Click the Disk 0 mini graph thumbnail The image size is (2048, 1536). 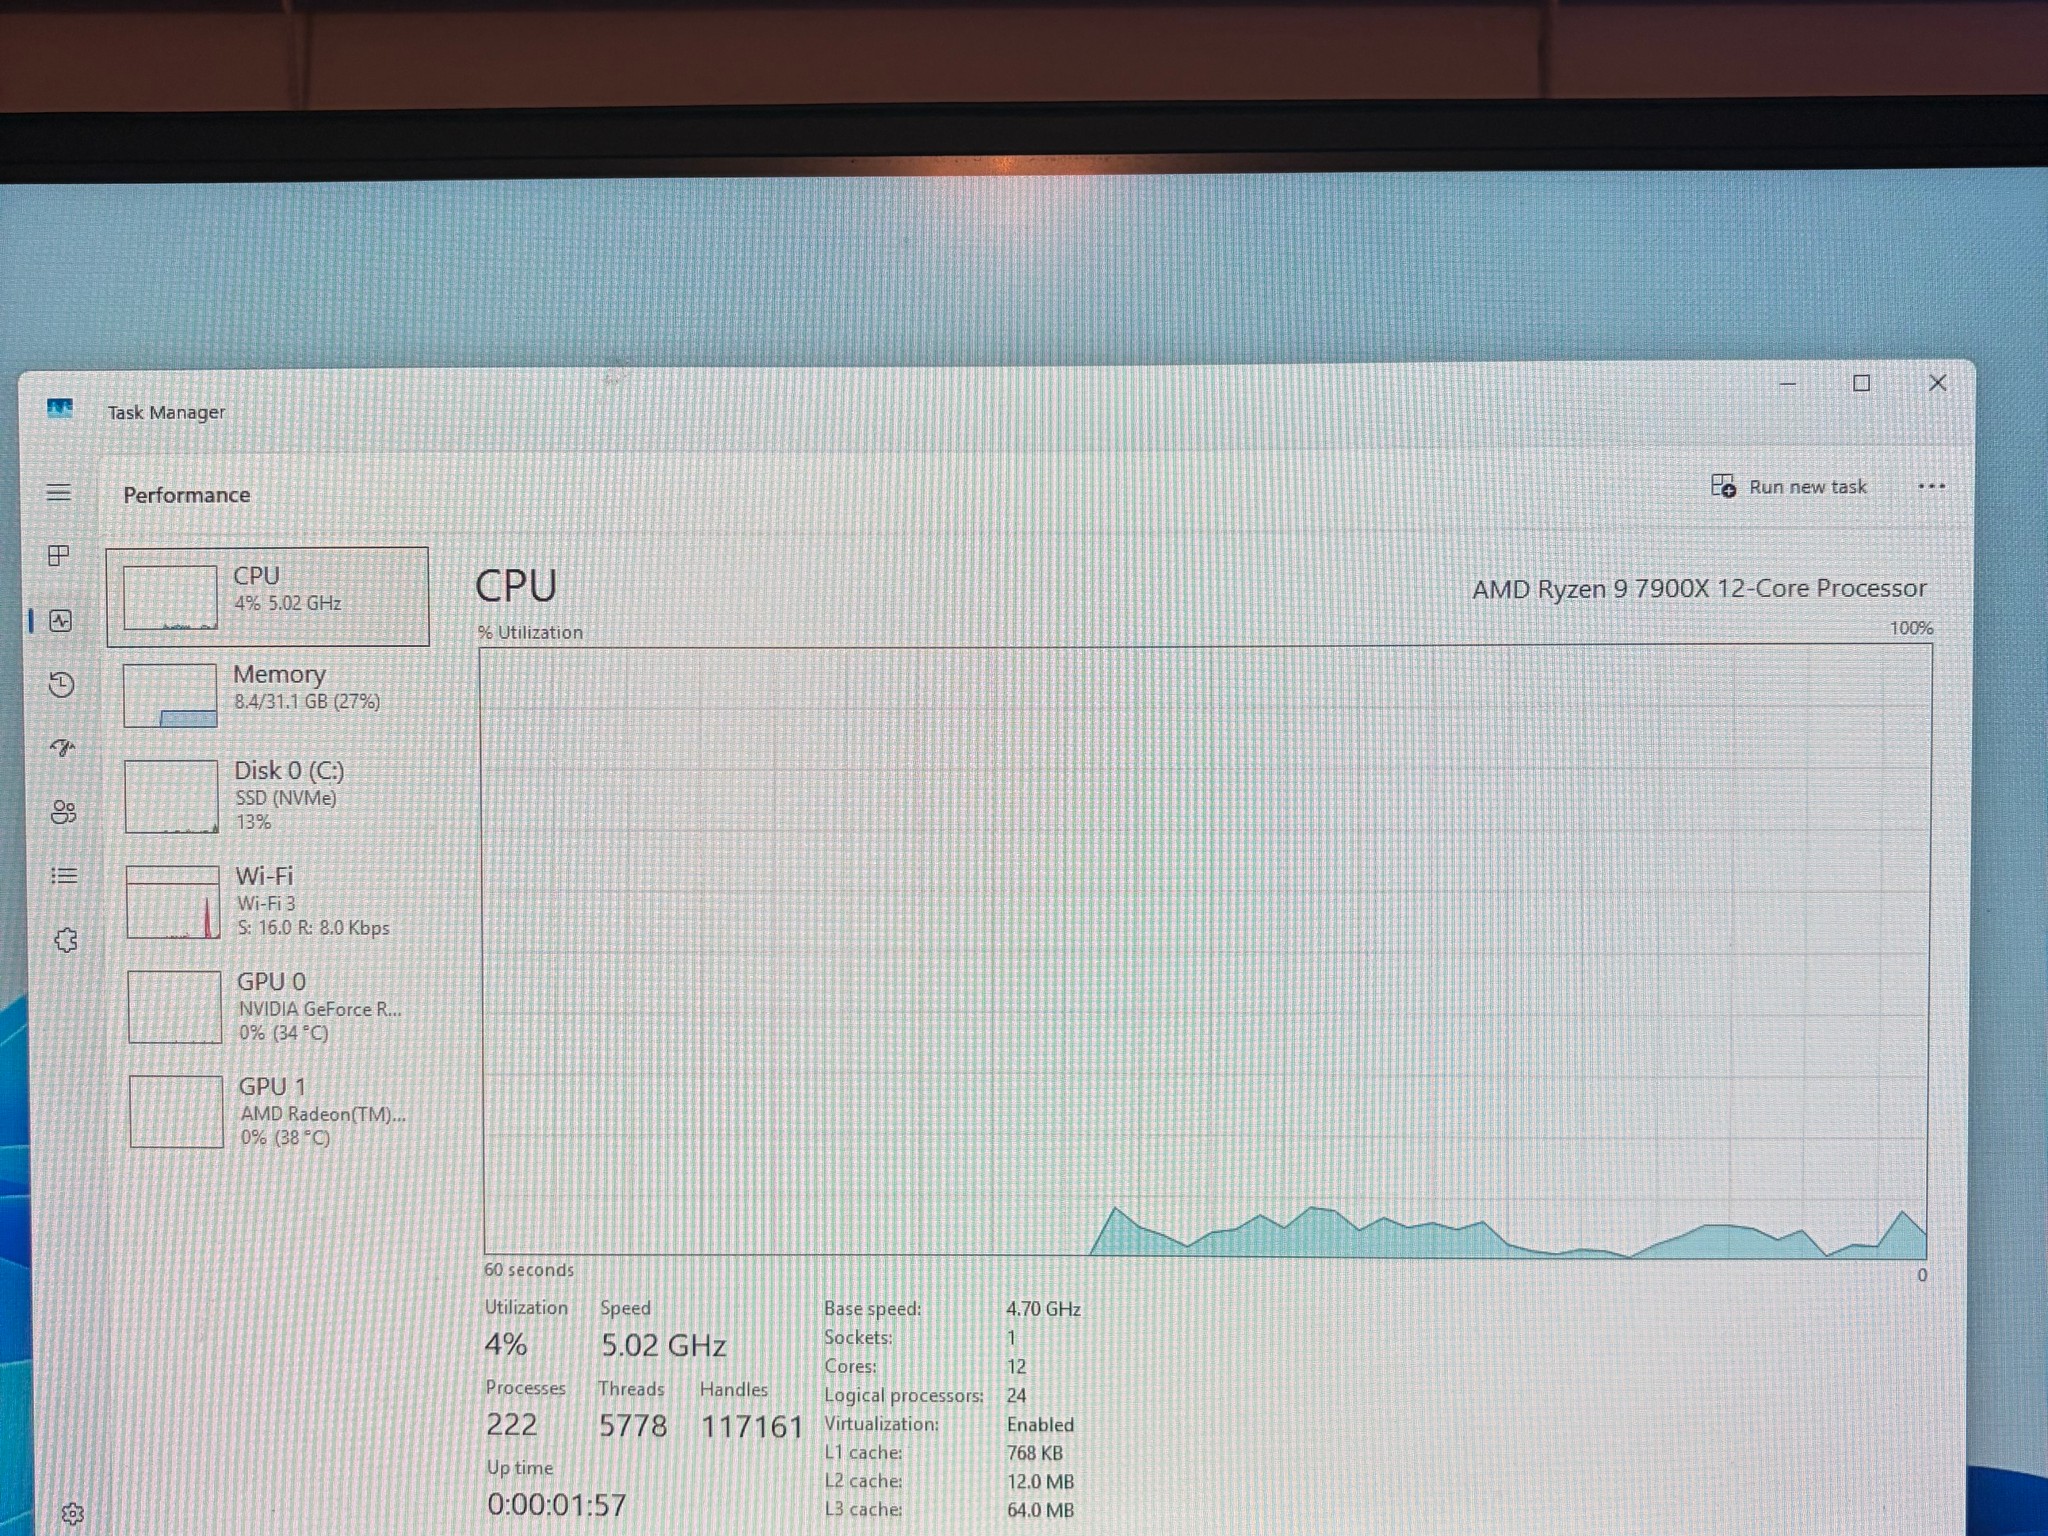pyautogui.click(x=171, y=797)
